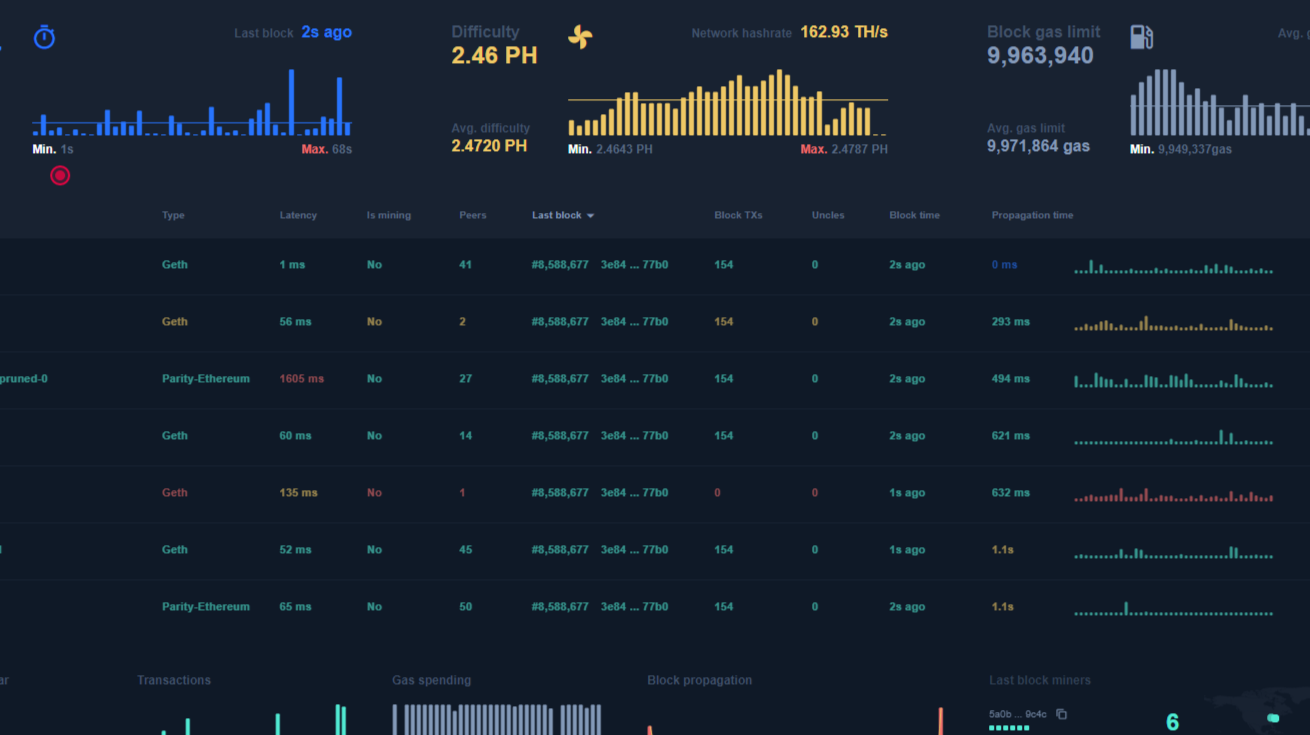Click the blue block time bar chart
The height and width of the screenshot is (735, 1310).
point(192,102)
